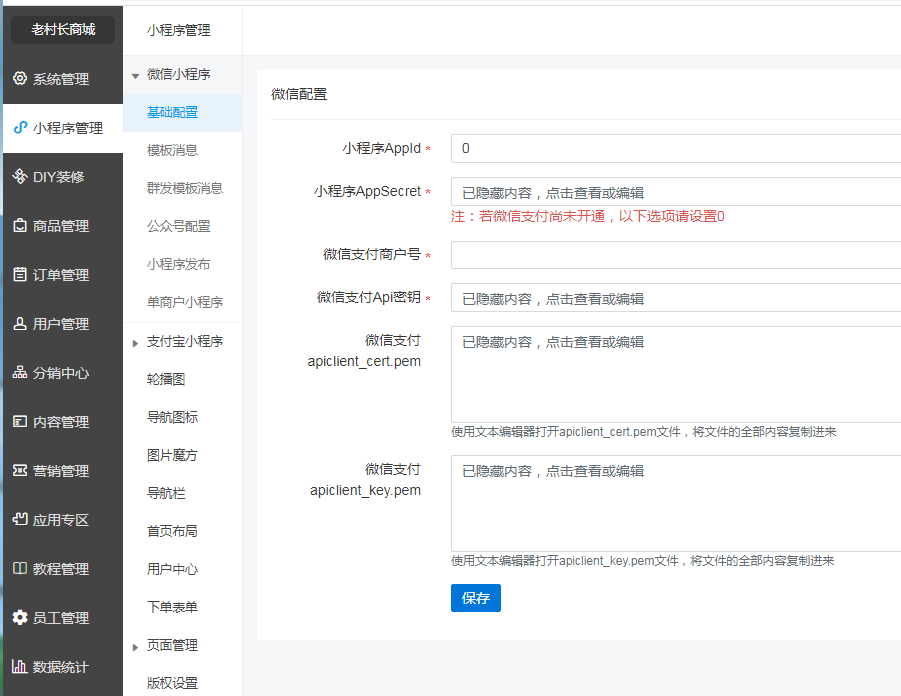
Task: Click the 员工管理 gear icon
Action: [20, 618]
